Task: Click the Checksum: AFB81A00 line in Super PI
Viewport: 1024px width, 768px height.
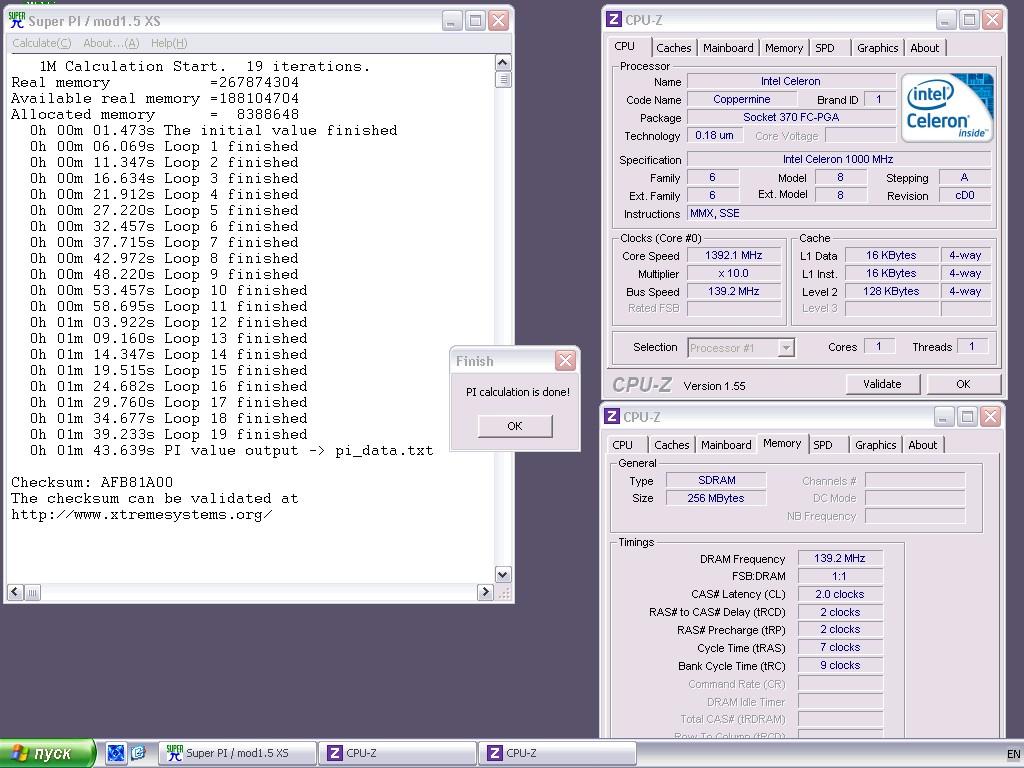Action: [92, 483]
